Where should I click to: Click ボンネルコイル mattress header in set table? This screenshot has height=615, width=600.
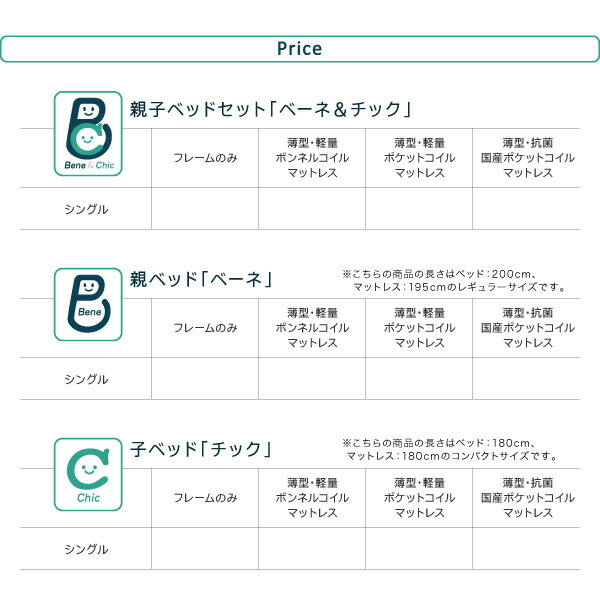click(312, 158)
